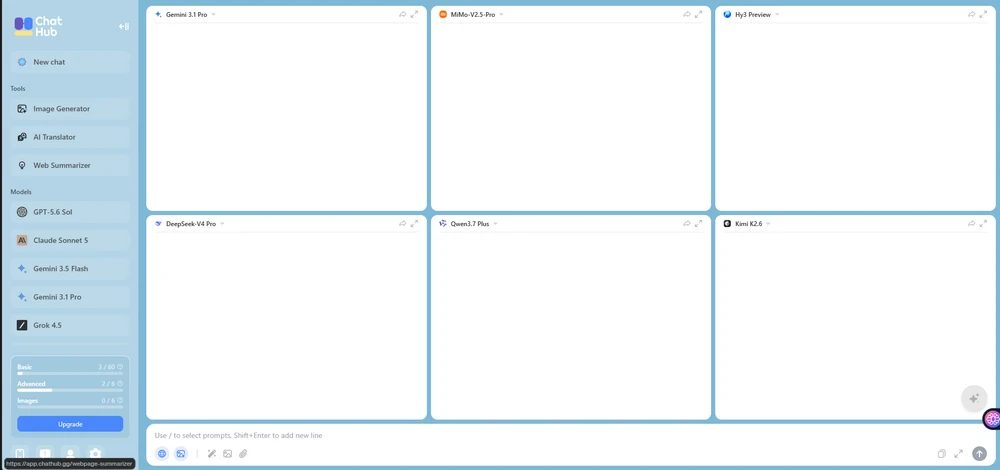
Task: Open the MiMo-V2.5-Pro model dropdown
Action: pyautogui.click(x=501, y=14)
